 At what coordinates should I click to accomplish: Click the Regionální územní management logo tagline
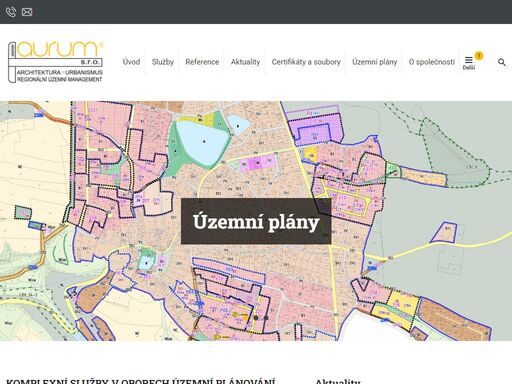[60, 79]
